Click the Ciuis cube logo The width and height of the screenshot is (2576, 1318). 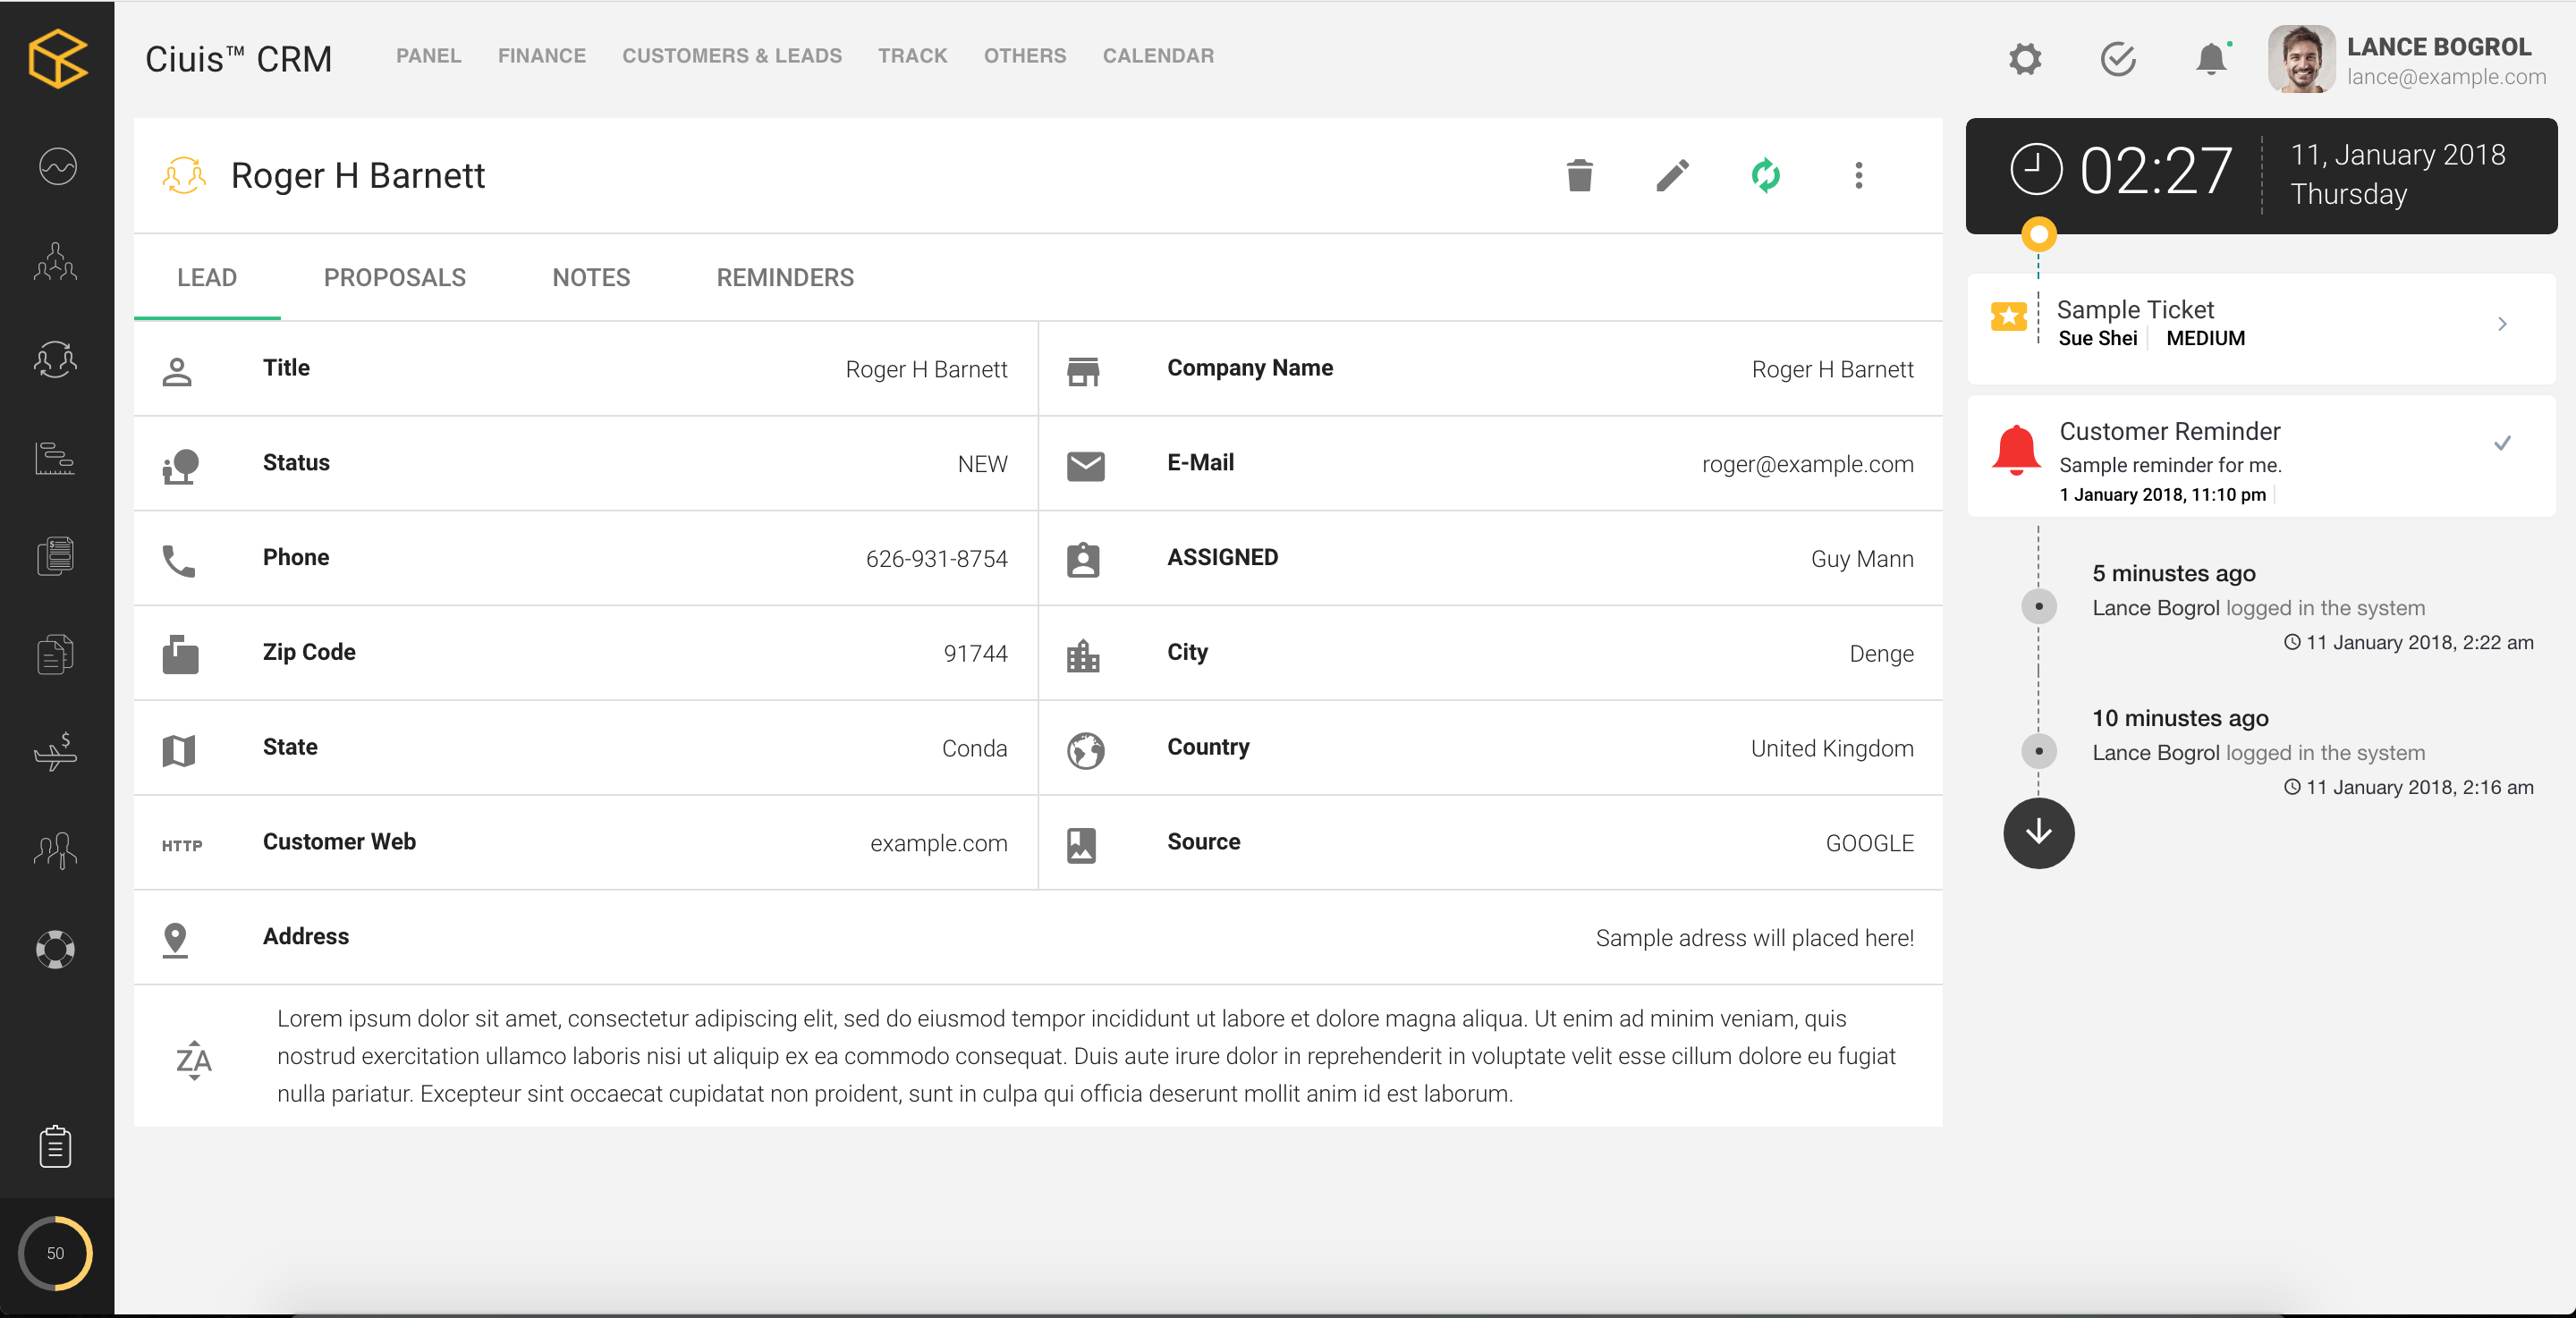tap(57, 58)
